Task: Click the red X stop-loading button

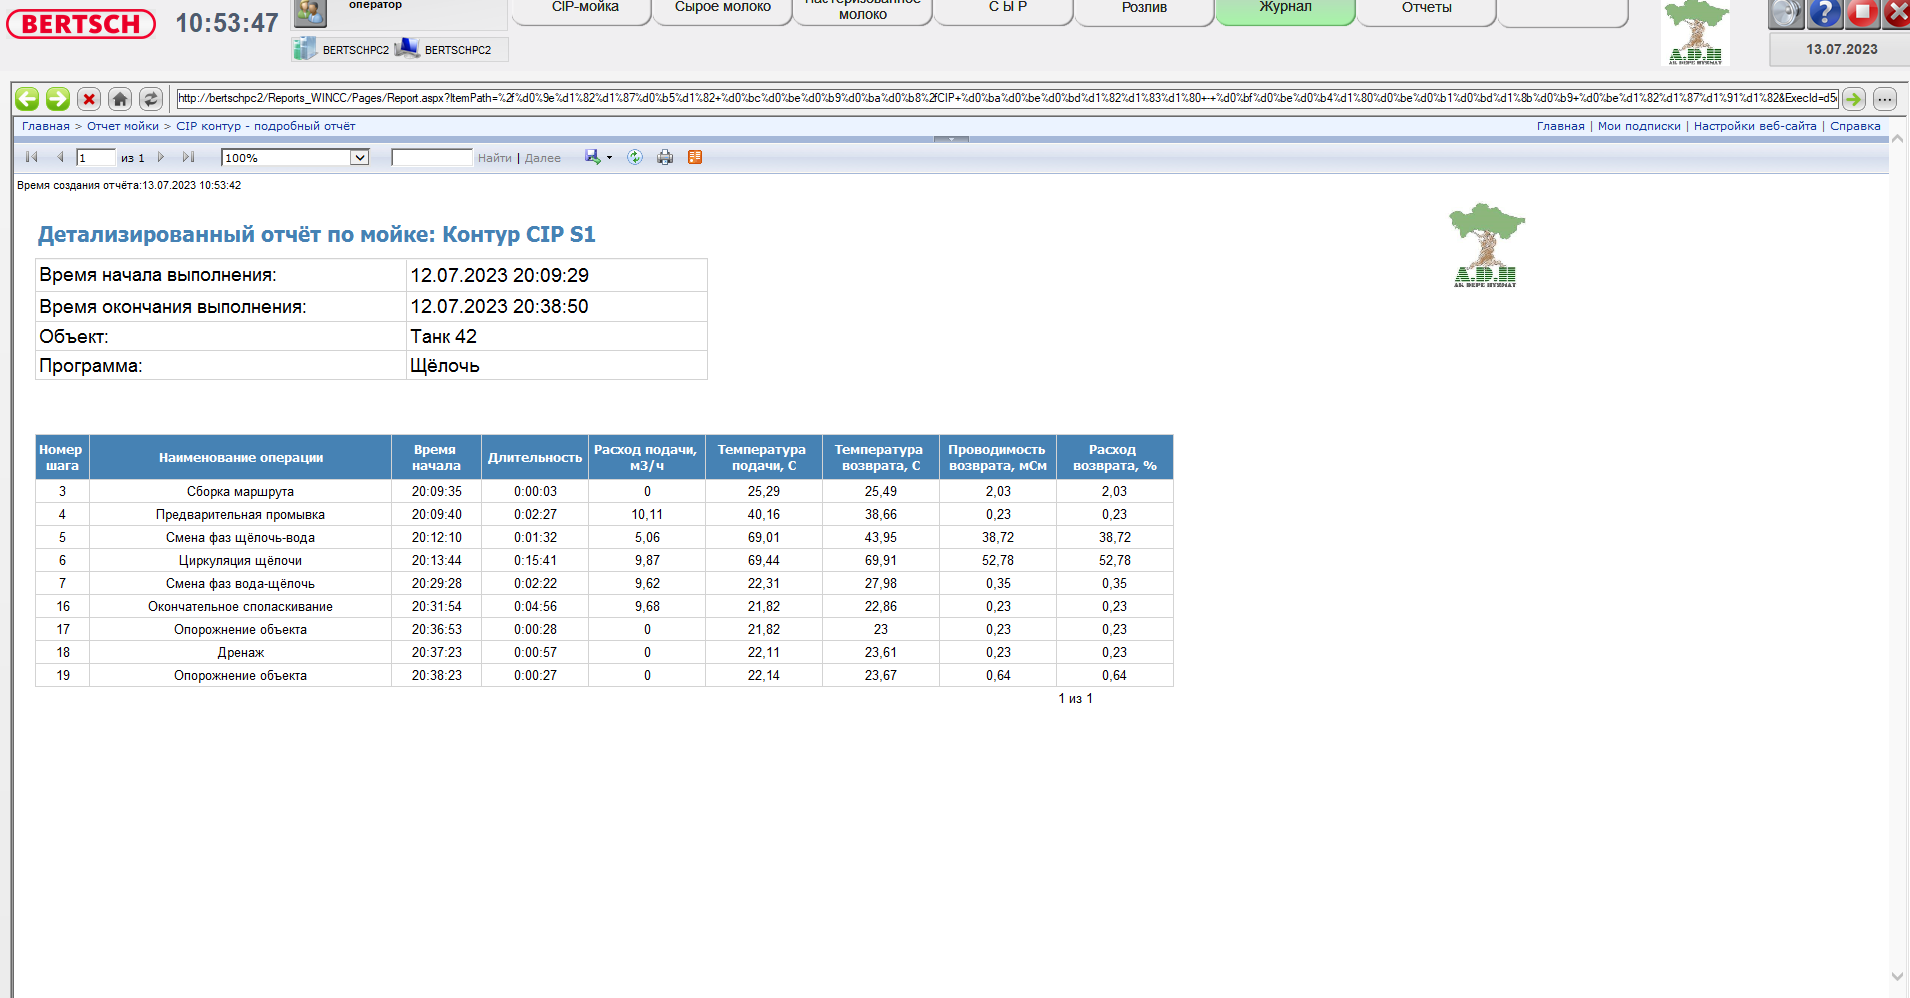Action: [x=89, y=99]
